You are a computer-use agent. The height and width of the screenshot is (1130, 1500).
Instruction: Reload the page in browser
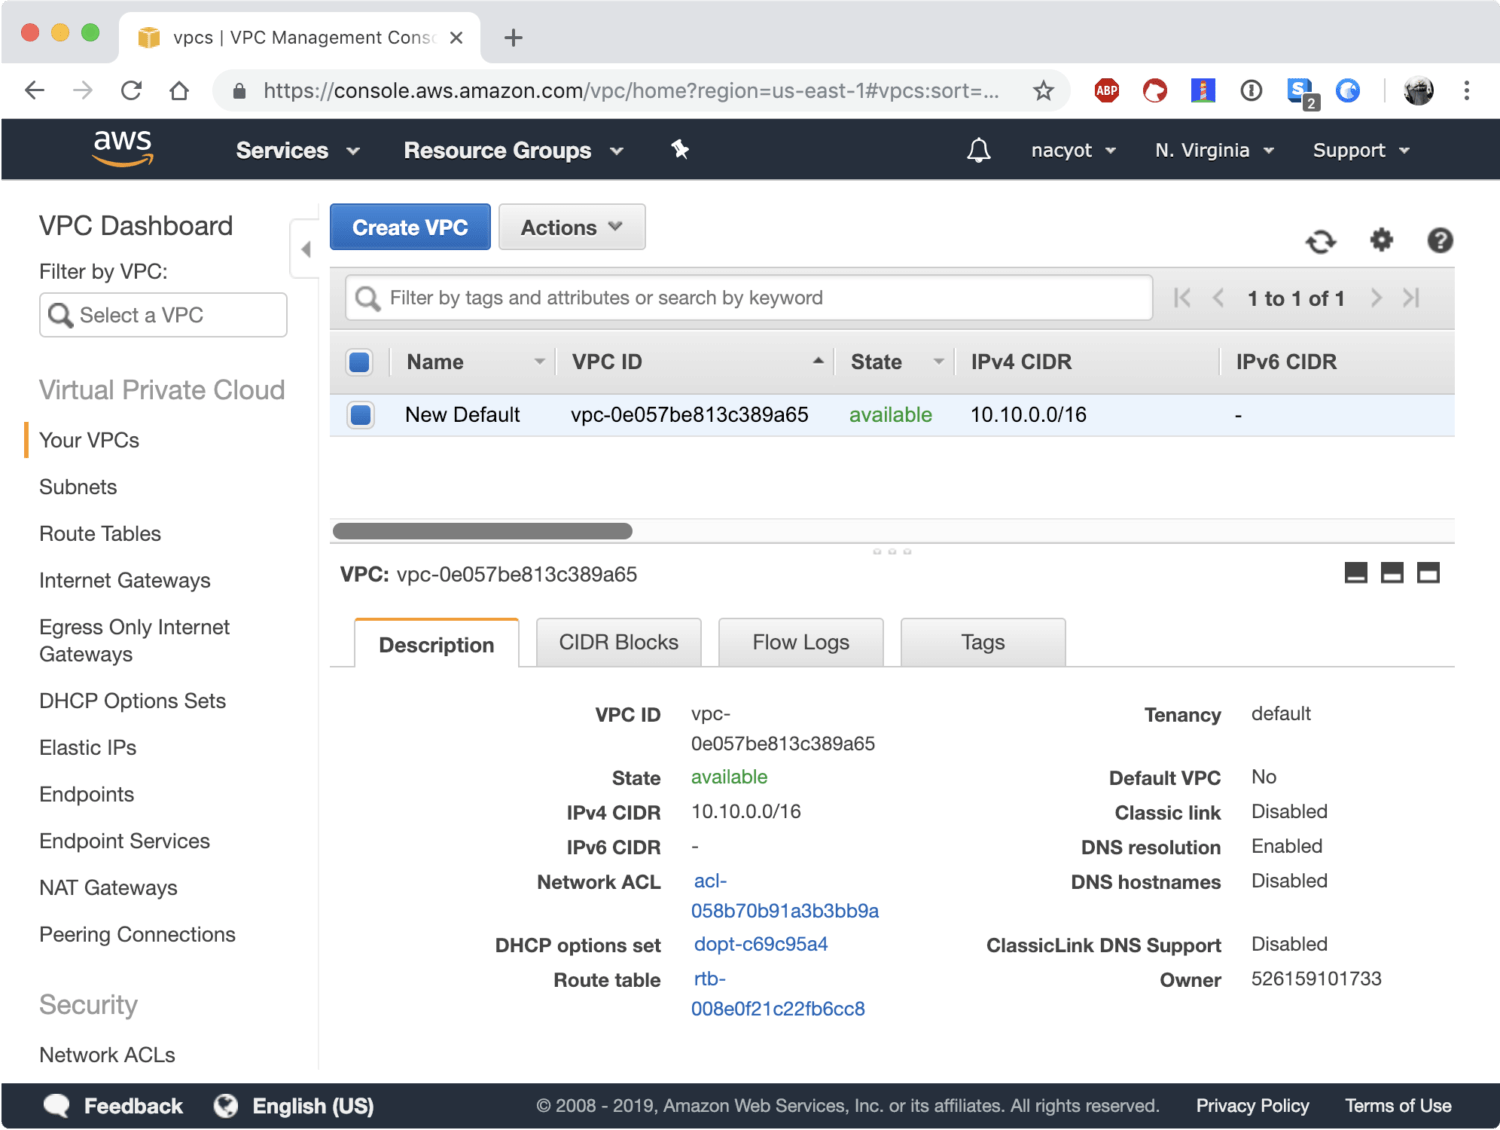[131, 91]
